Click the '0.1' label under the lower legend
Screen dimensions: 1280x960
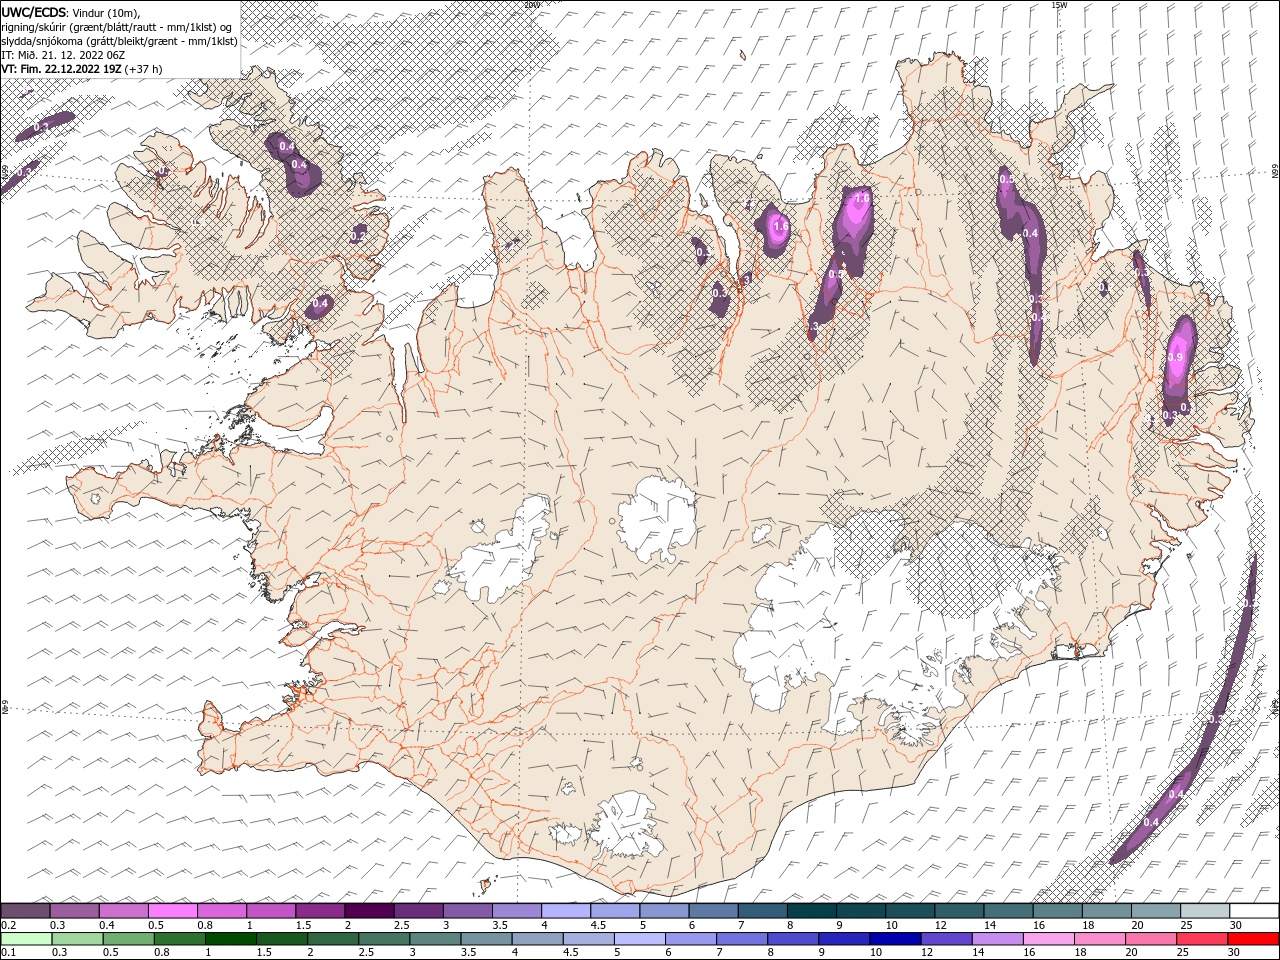[x=9, y=953]
